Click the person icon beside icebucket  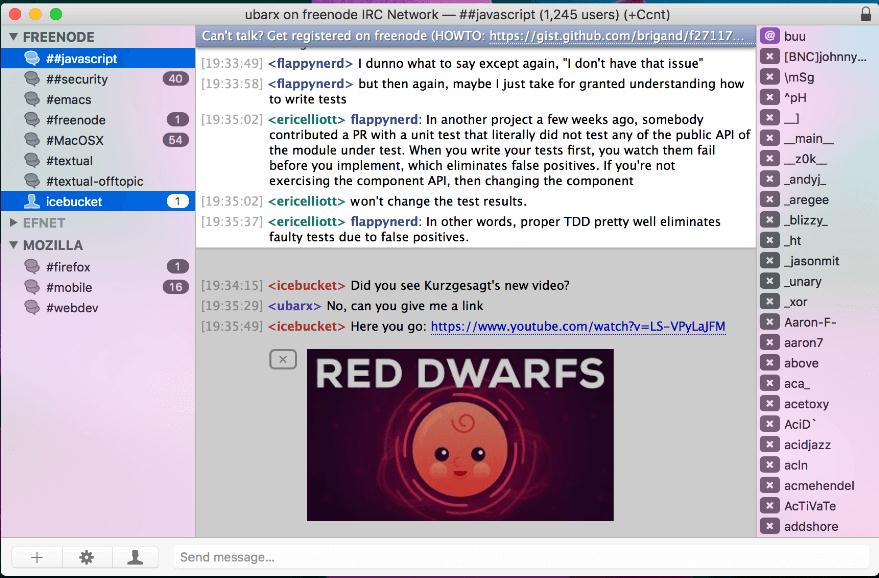click(x=32, y=201)
